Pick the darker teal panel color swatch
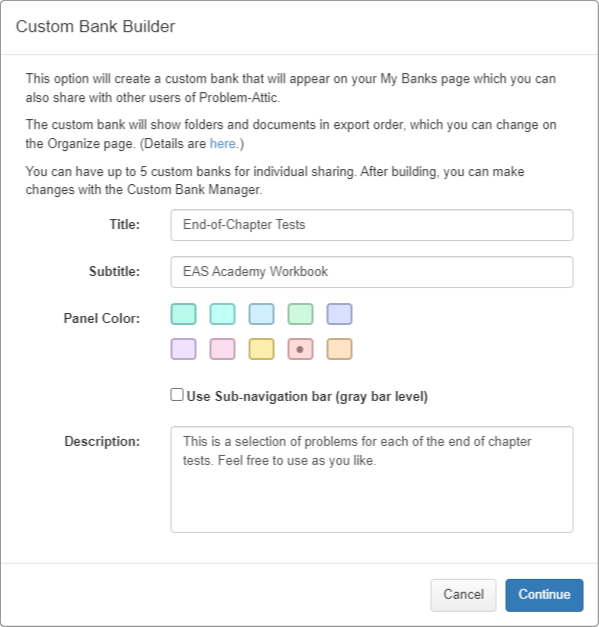The image size is (599, 627). [184, 314]
